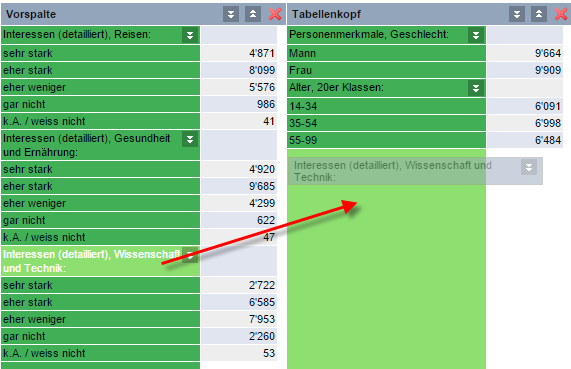Expand all items in Vorspalte panel header
This screenshot has width=571, height=369.
pyautogui.click(x=231, y=14)
